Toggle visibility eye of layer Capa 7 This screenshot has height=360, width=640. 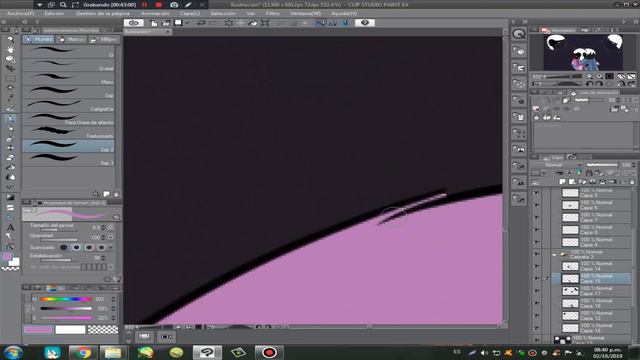click(536, 217)
